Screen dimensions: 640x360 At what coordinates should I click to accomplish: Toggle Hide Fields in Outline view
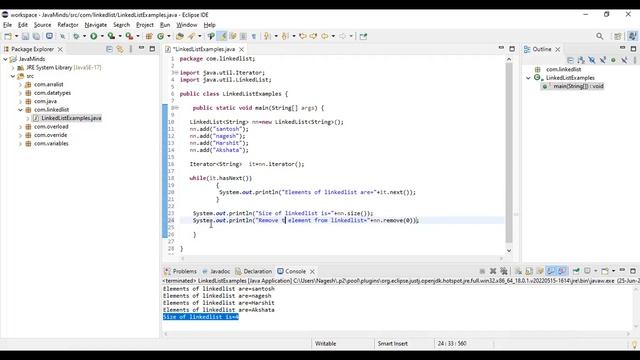pyautogui.click(x=592, y=60)
